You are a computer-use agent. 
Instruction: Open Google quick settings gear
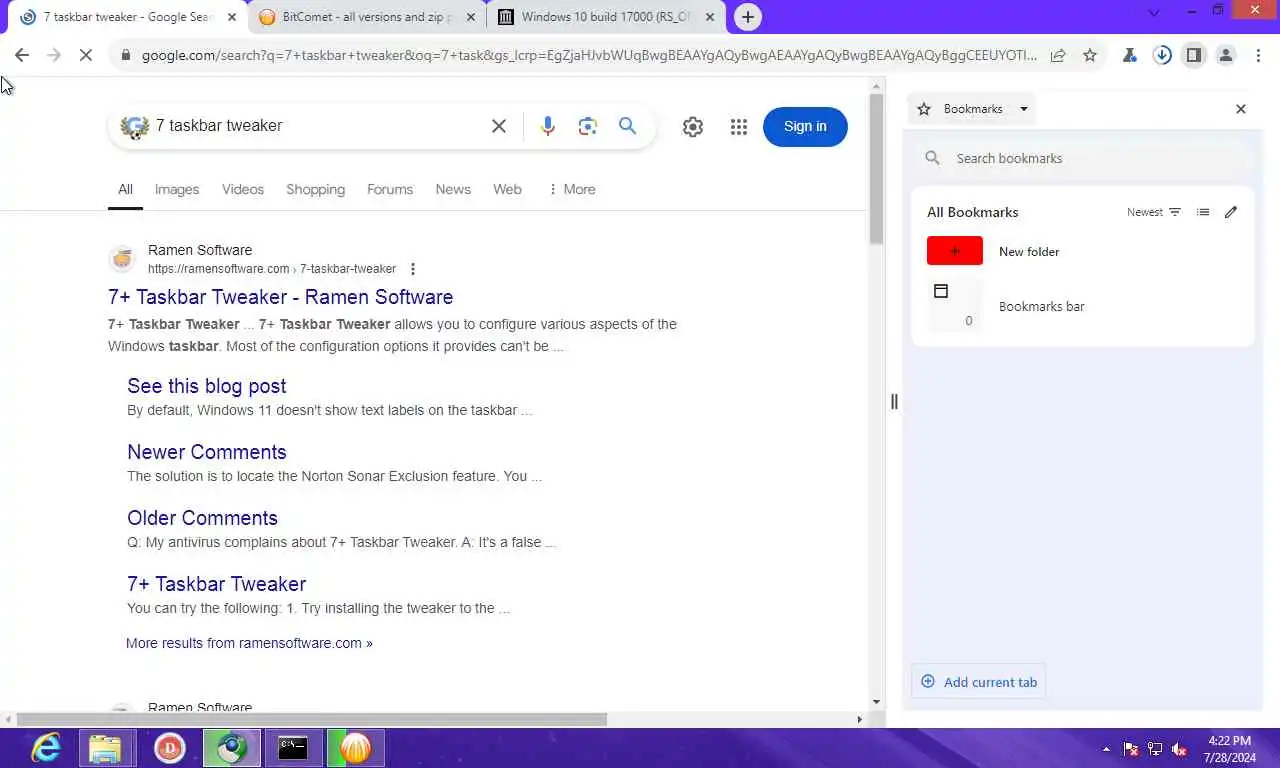(x=693, y=126)
